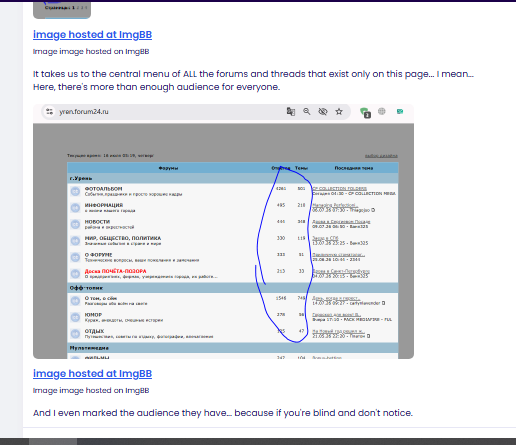Click the caption under the lower ImgBB link
516x445 pixels.
click(x=91, y=391)
